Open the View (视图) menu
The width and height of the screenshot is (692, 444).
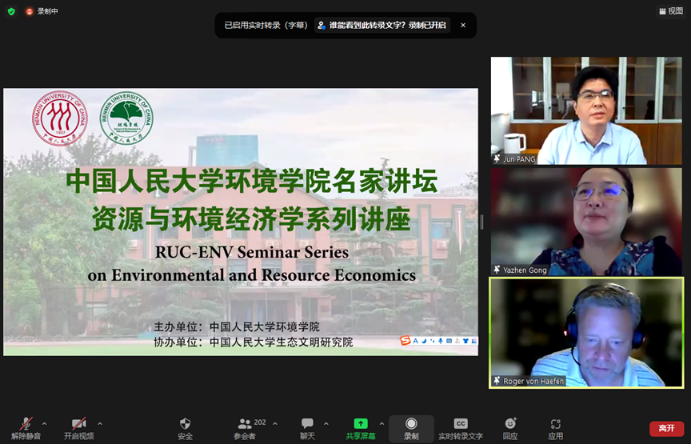[x=670, y=11]
